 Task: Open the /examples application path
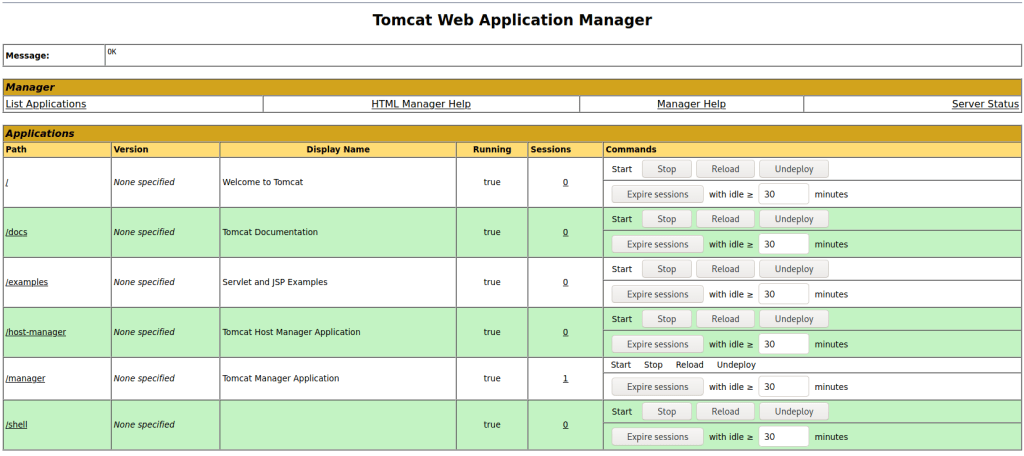26,282
